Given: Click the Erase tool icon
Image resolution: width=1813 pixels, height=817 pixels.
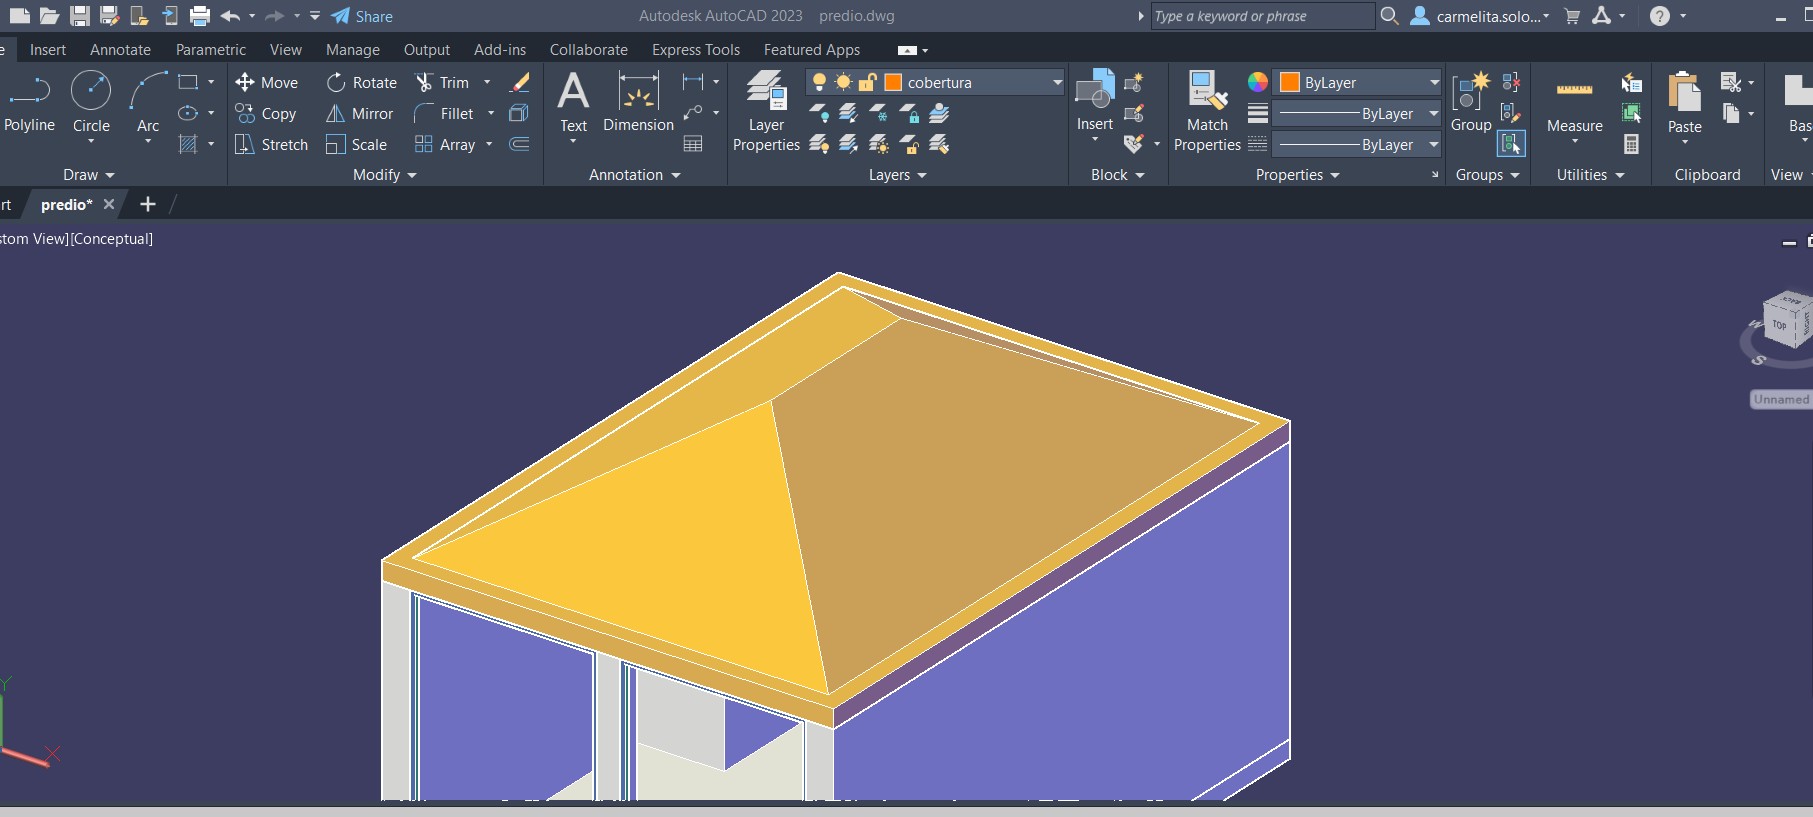Looking at the screenshot, I should point(520,82).
